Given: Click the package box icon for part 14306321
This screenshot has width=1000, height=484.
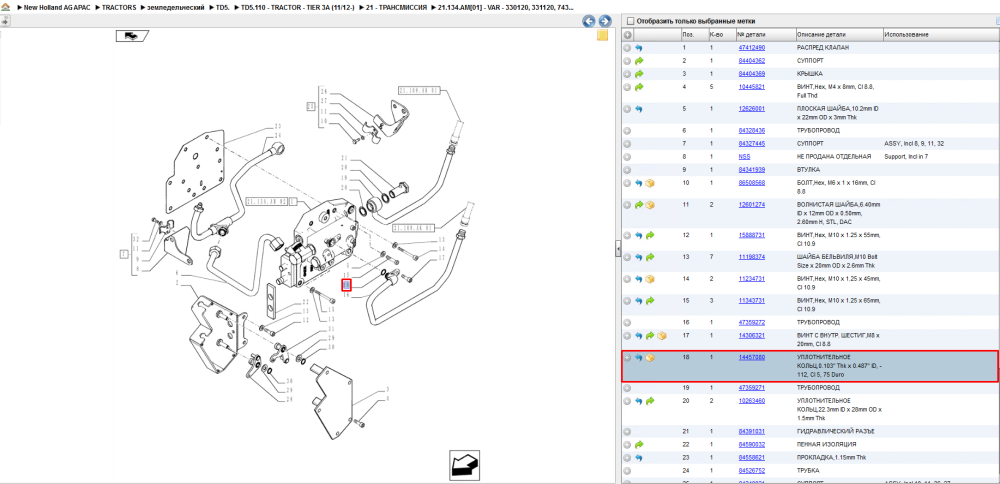Looking at the screenshot, I should [662, 335].
